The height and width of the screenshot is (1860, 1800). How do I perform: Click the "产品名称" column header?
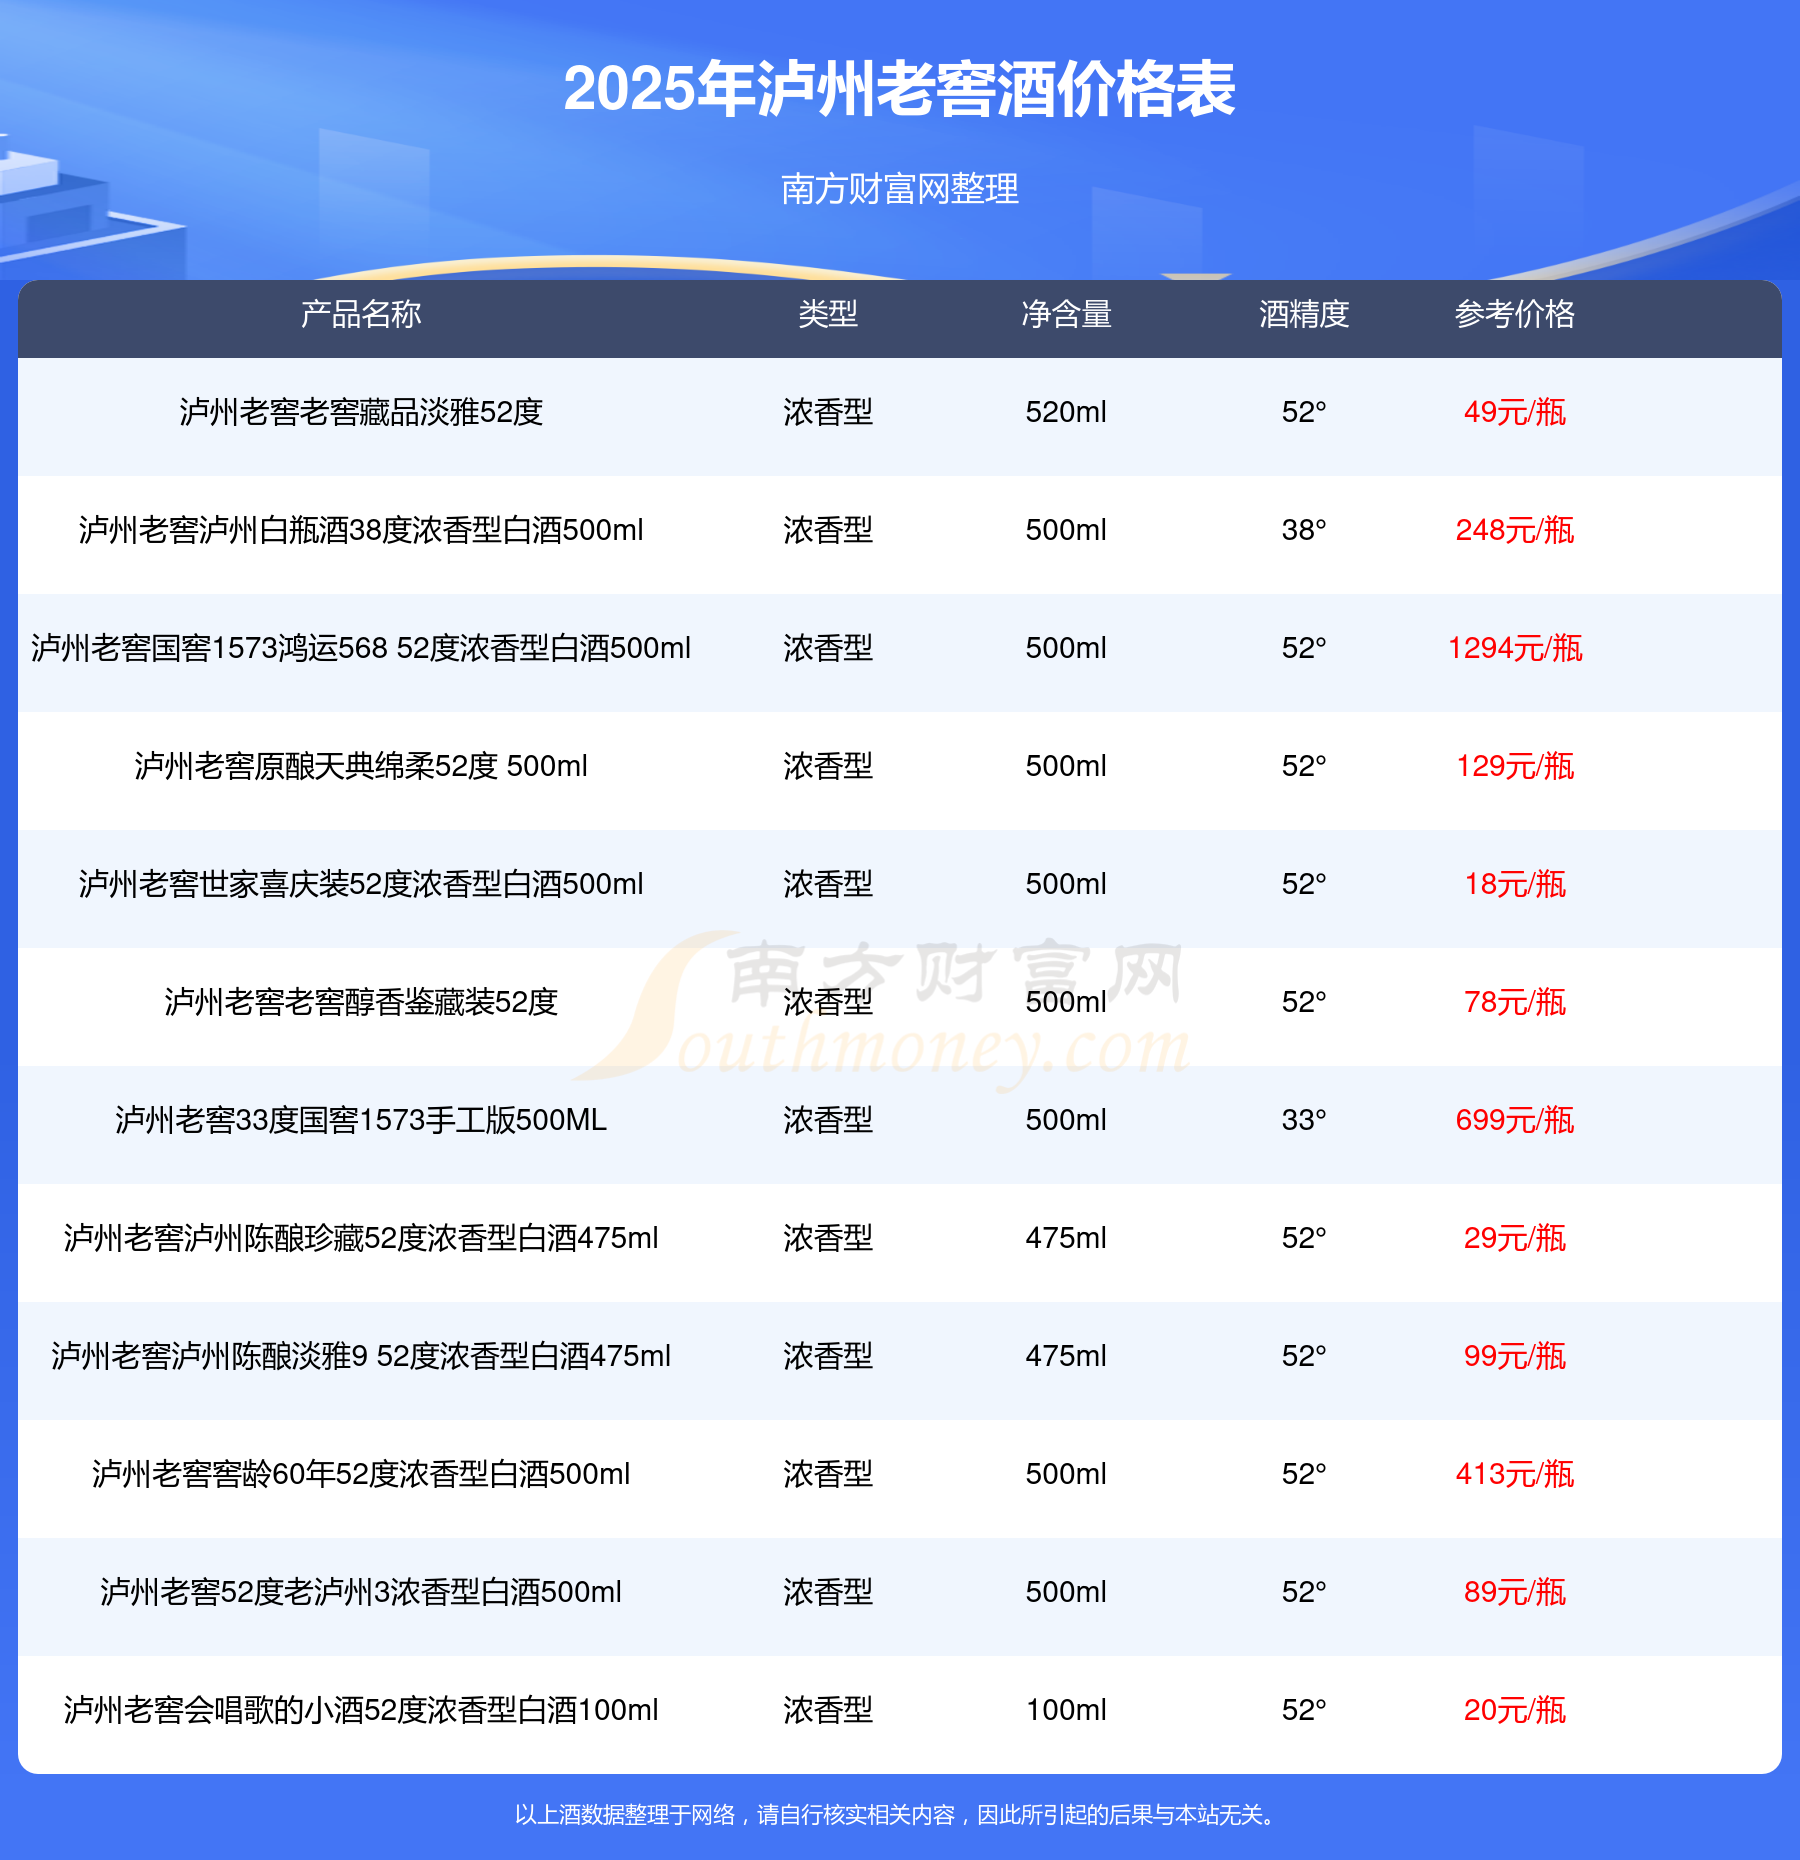(x=361, y=314)
